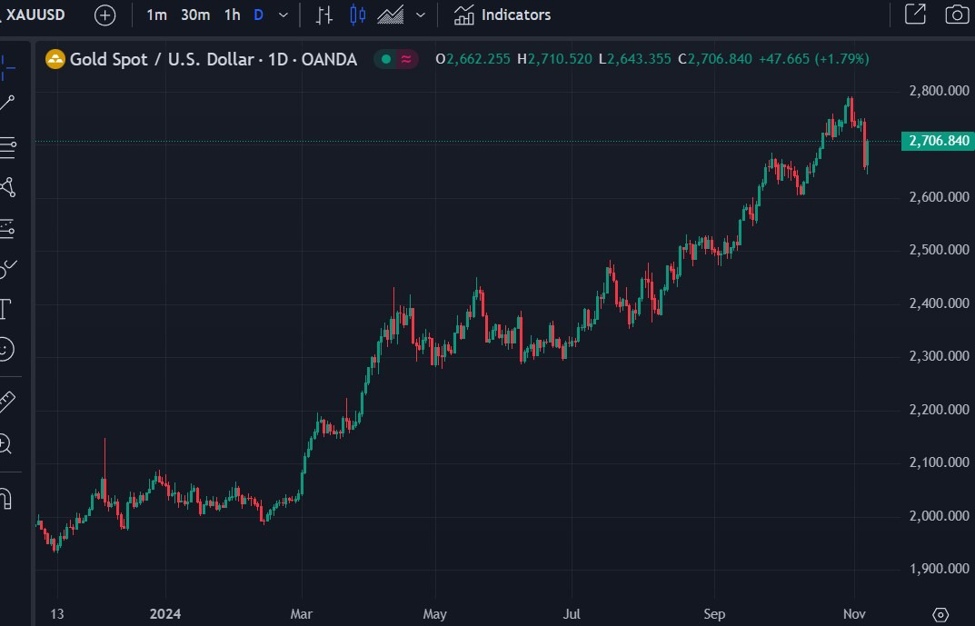
Task: Select the candlestick chart style icon
Action: click(358, 15)
